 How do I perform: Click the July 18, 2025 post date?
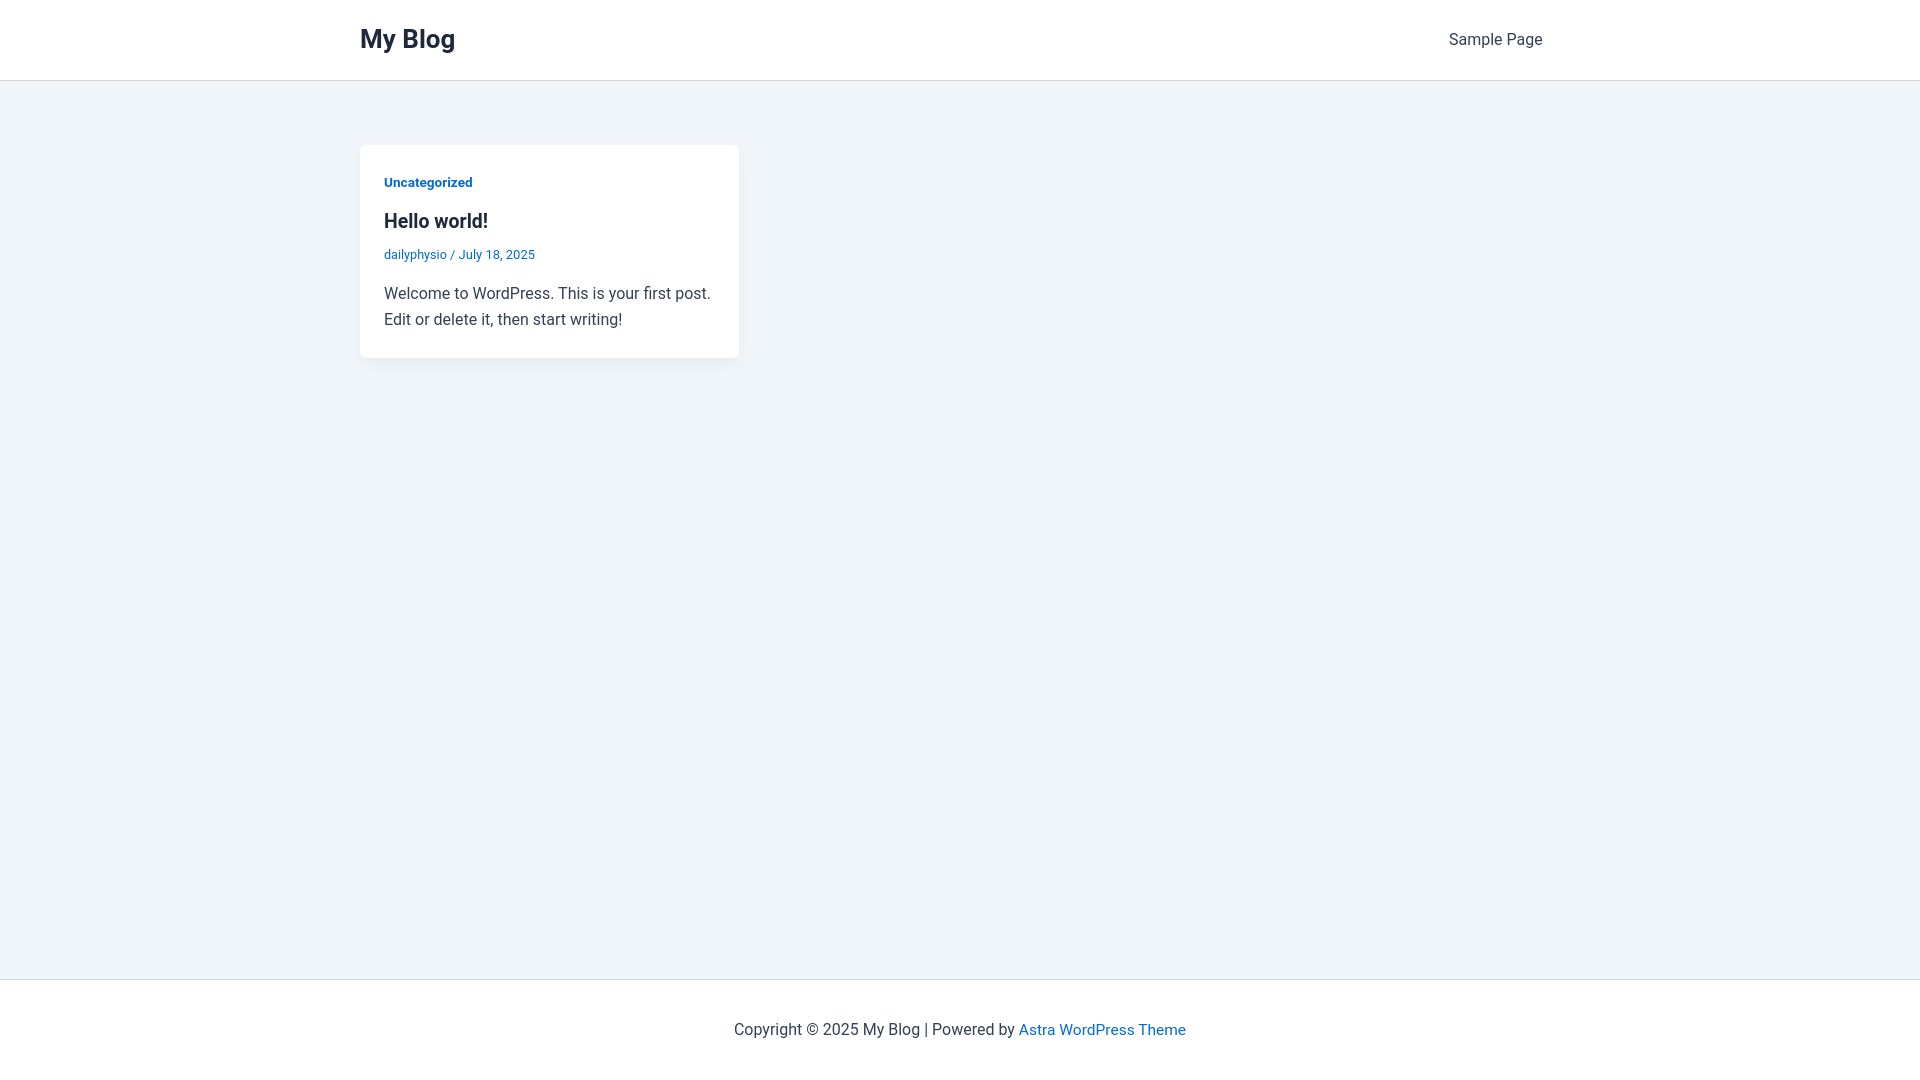[x=496, y=255]
